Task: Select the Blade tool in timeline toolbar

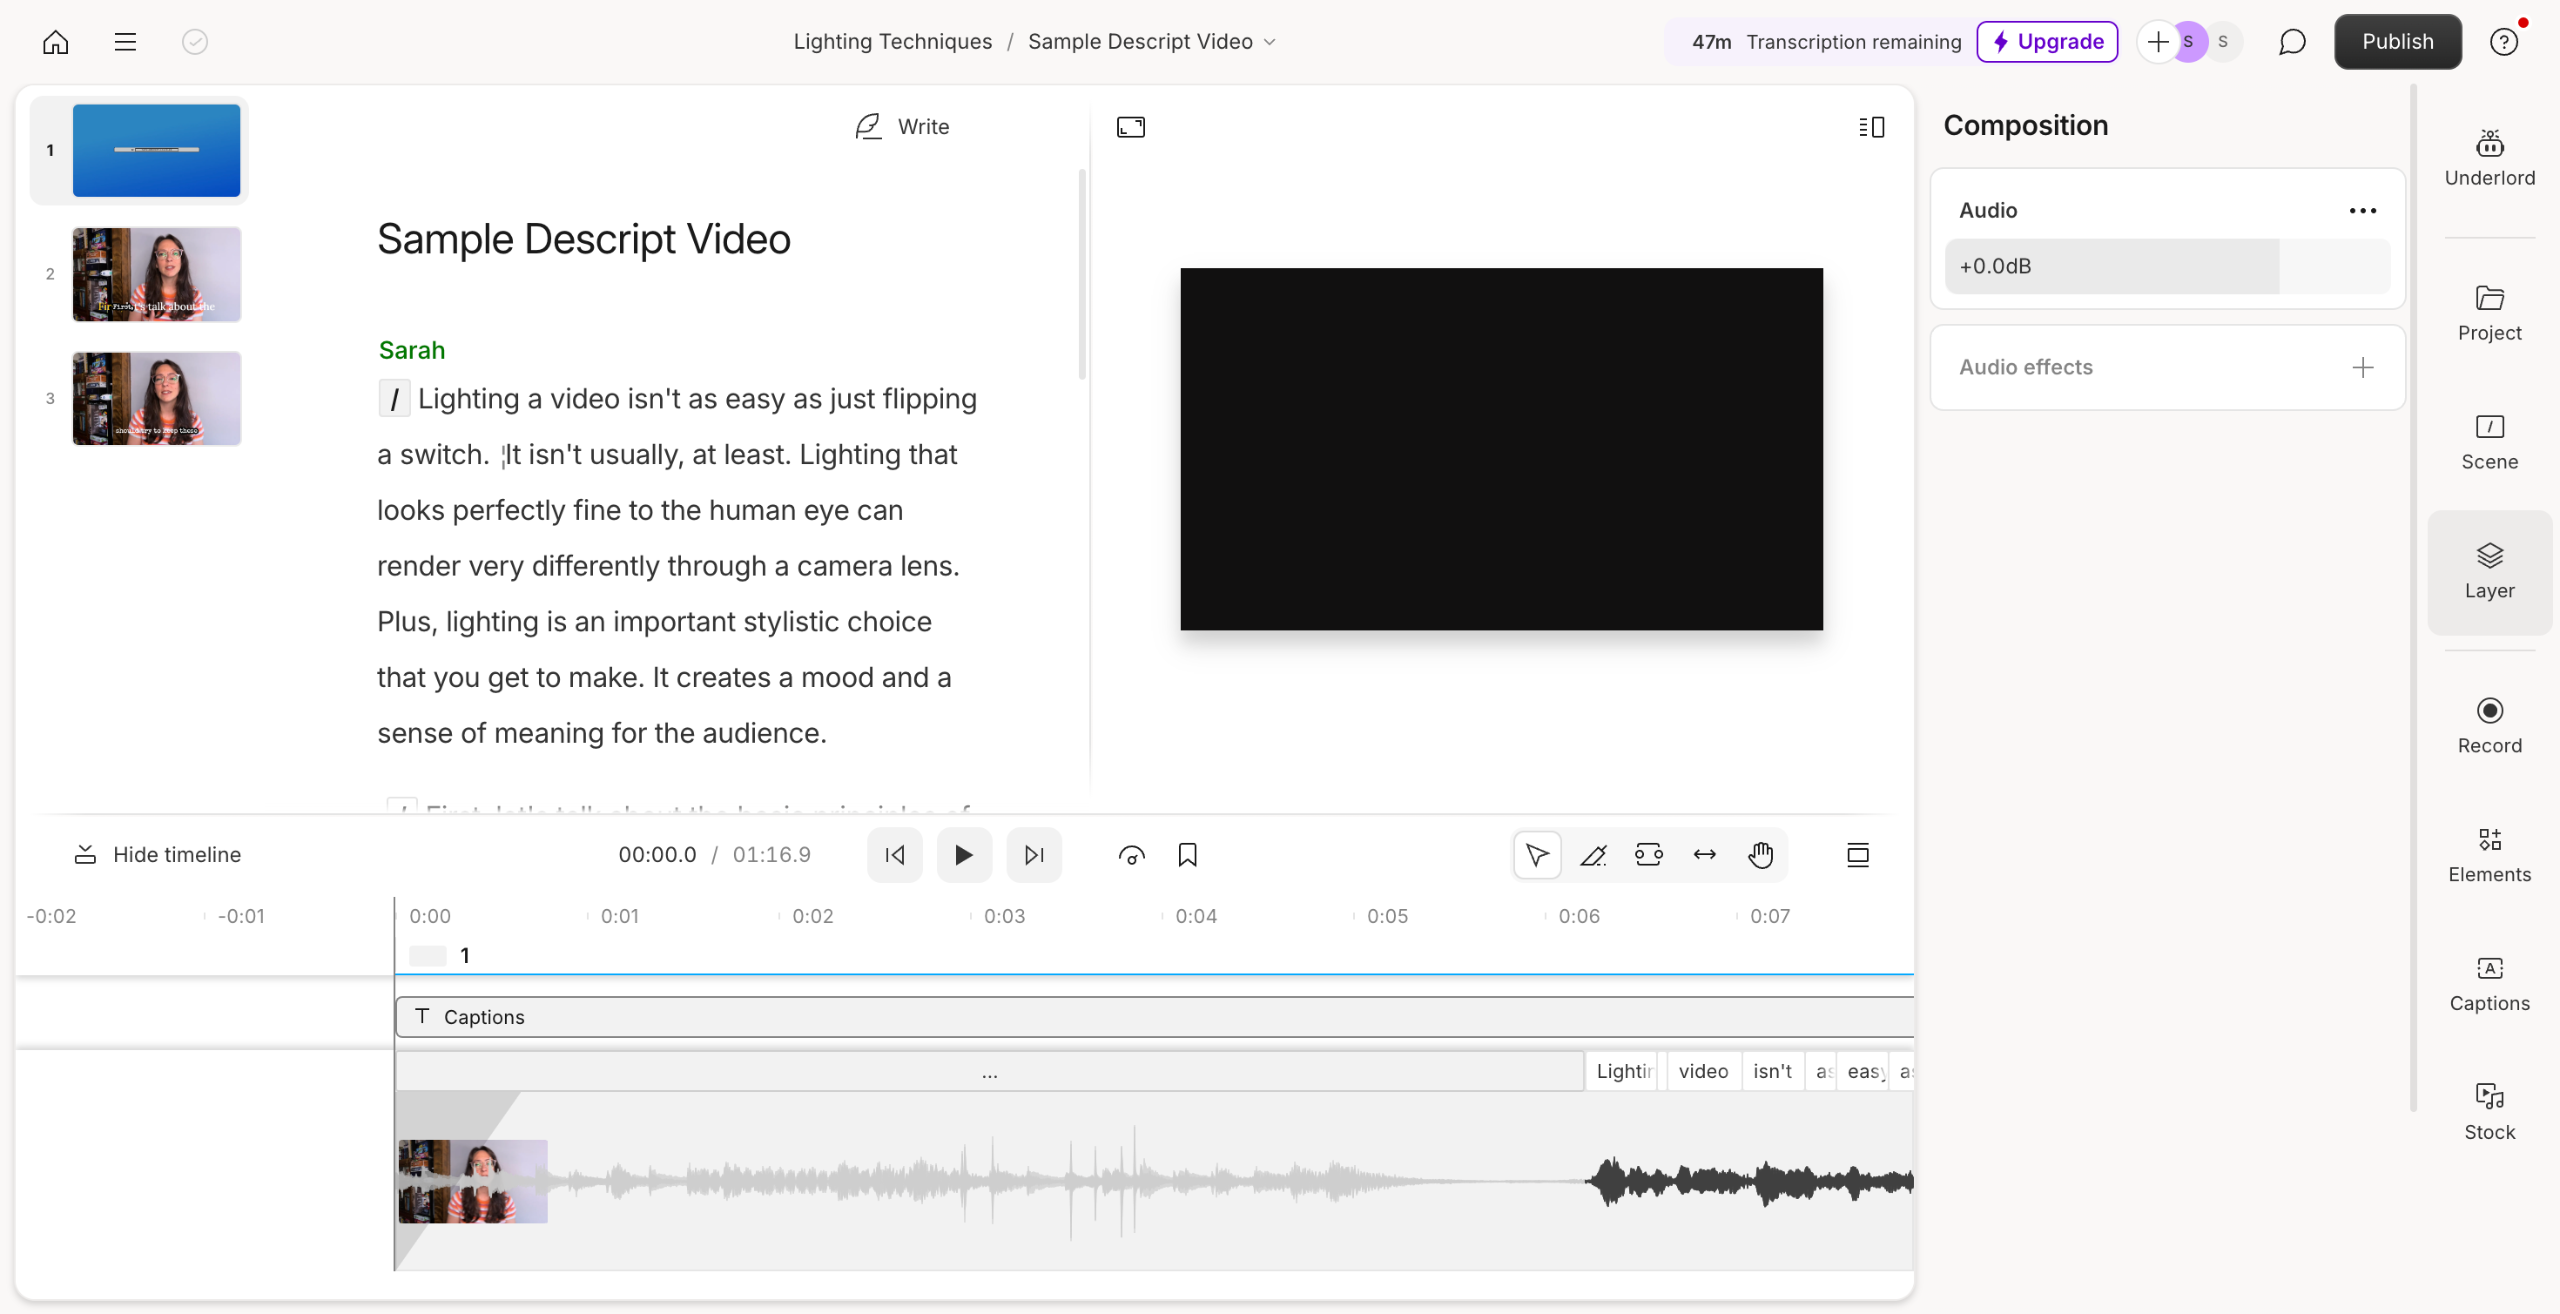Action: tap(1593, 855)
